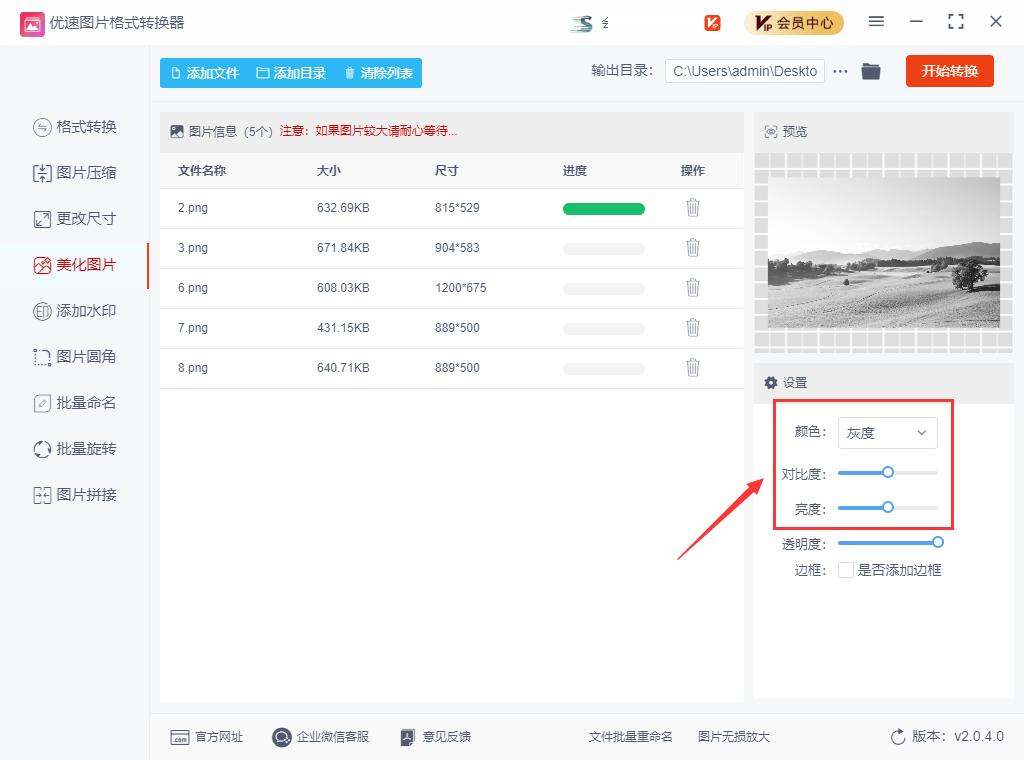
Task: Expand the output directory options via ellipsis
Action: [840, 71]
